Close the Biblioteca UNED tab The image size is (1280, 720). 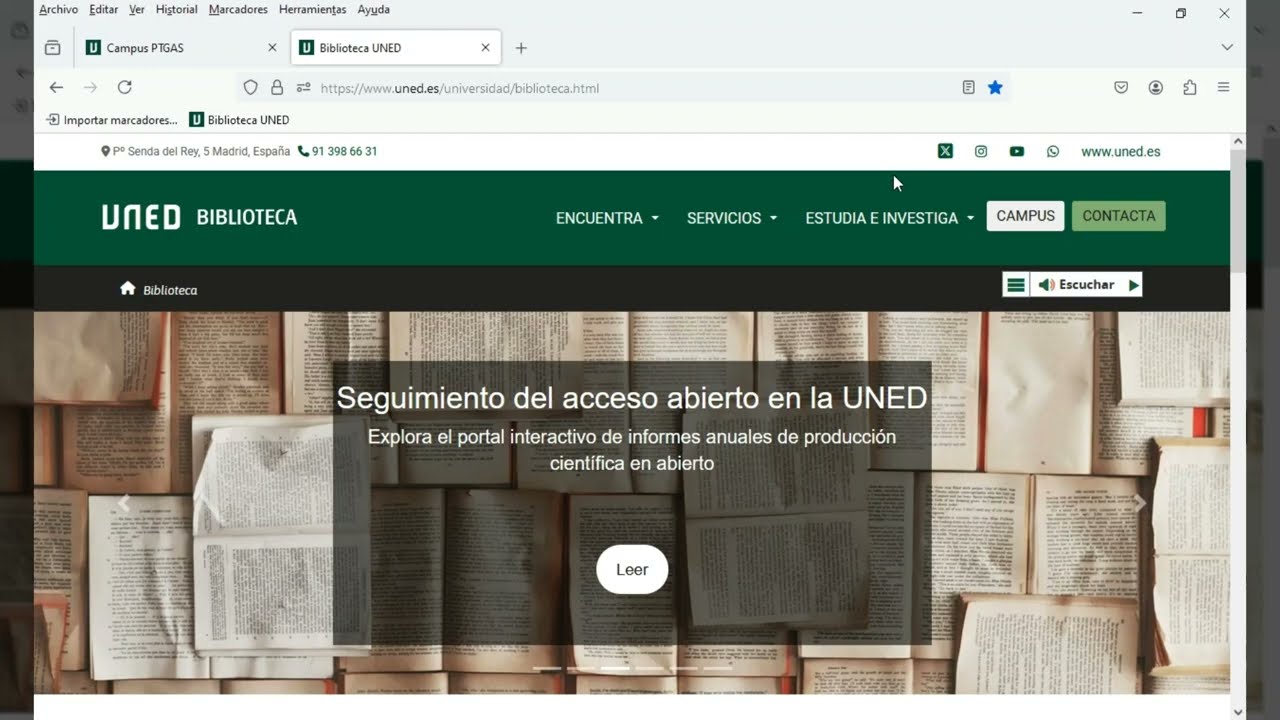pyautogui.click(x=486, y=48)
